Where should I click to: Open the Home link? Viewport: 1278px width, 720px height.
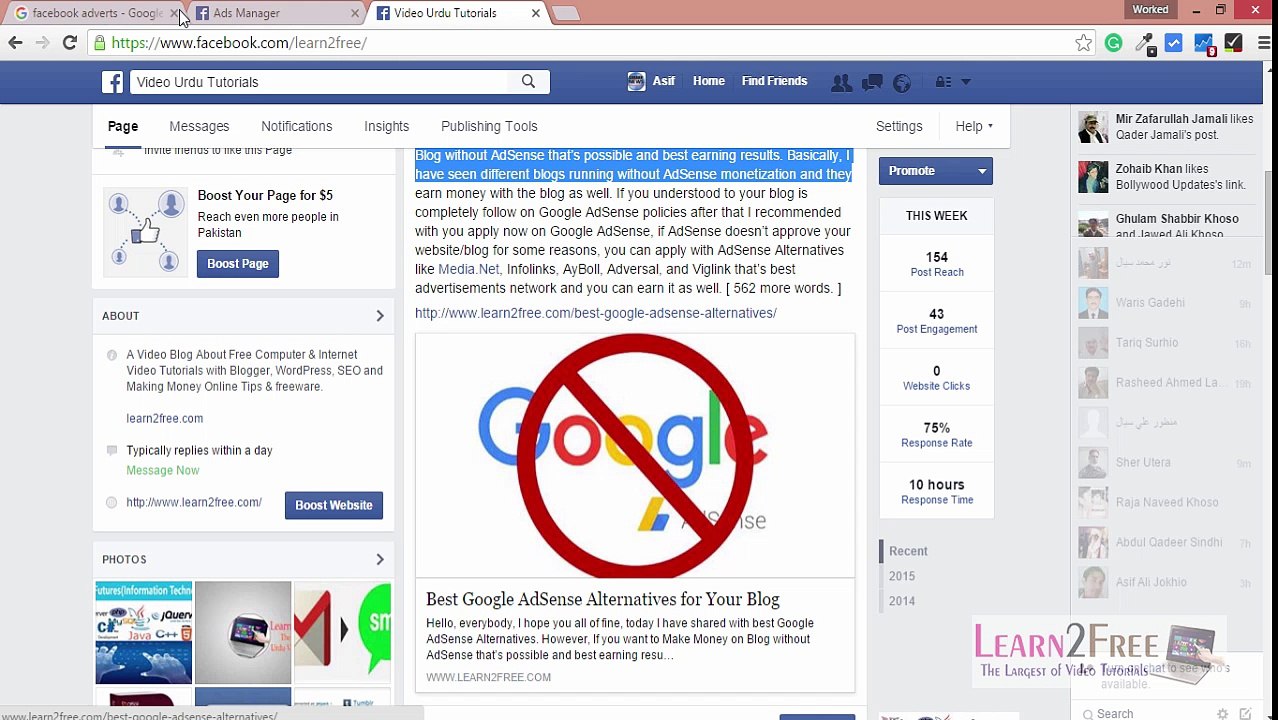[709, 81]
